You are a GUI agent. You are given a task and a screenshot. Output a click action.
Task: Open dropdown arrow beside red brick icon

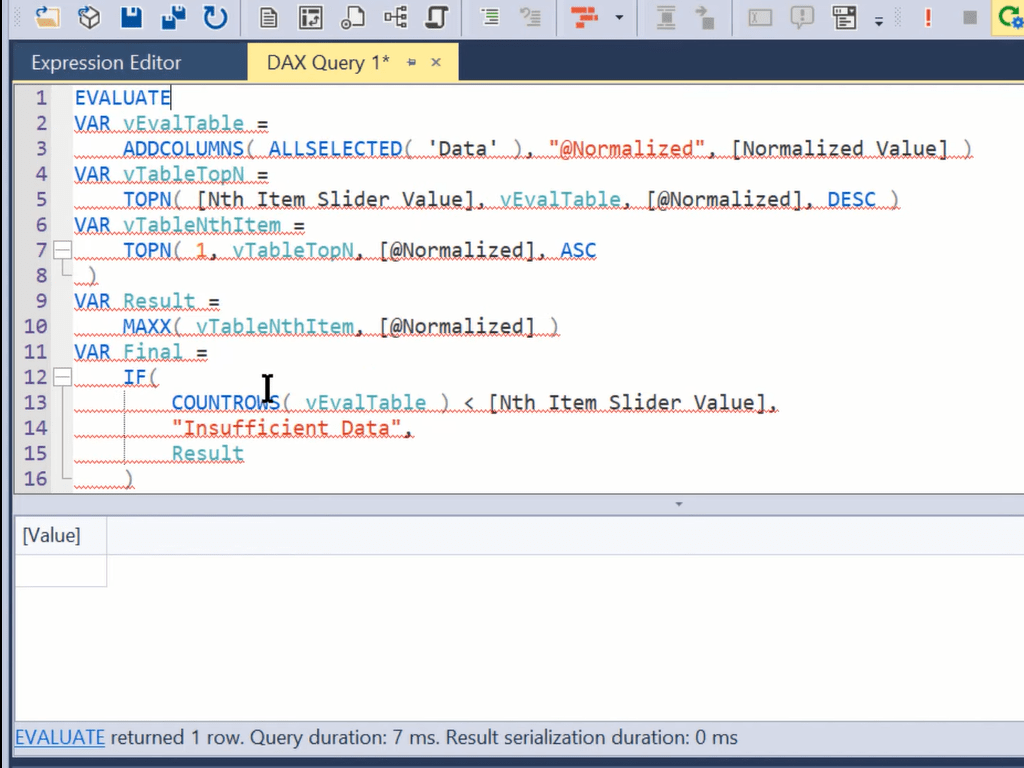point(618,18)
